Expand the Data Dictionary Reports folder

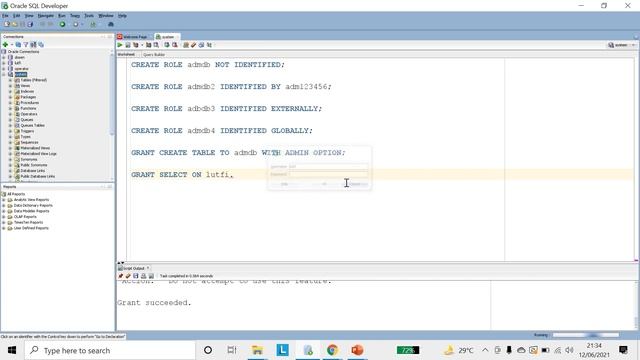coord(4,206)
